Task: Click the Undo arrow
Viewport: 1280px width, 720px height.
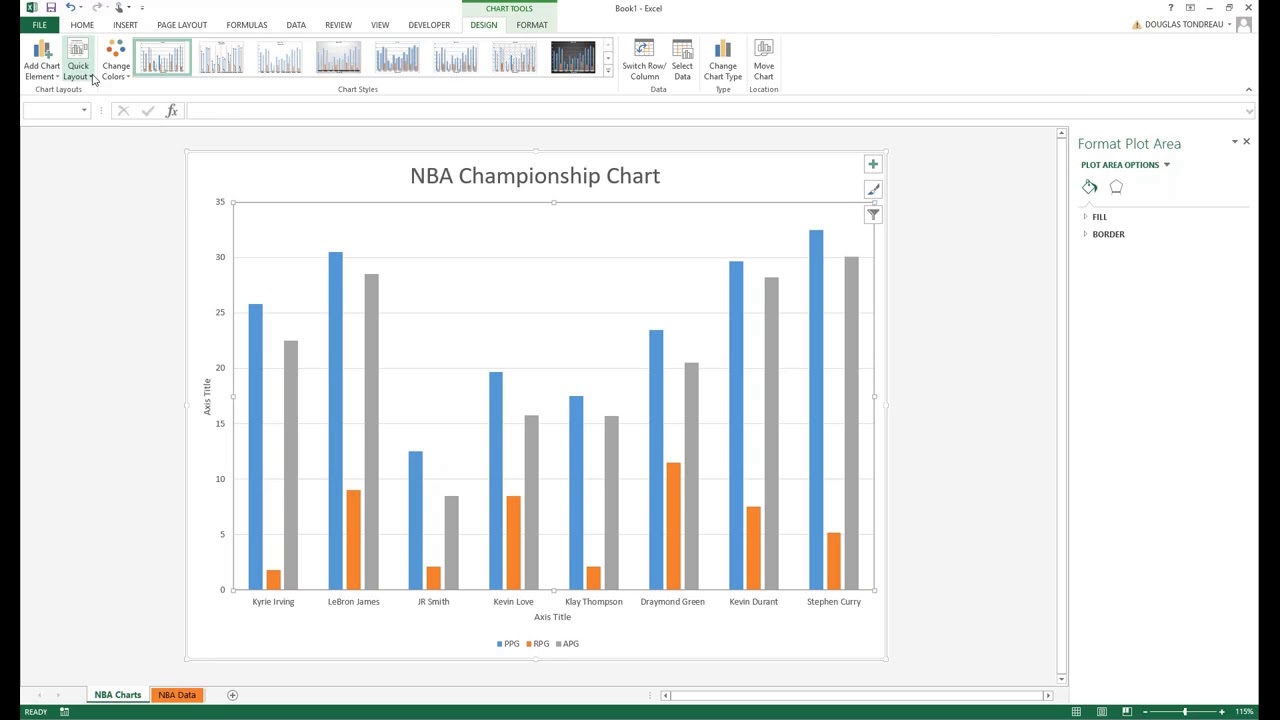Action: click(70, 8)
